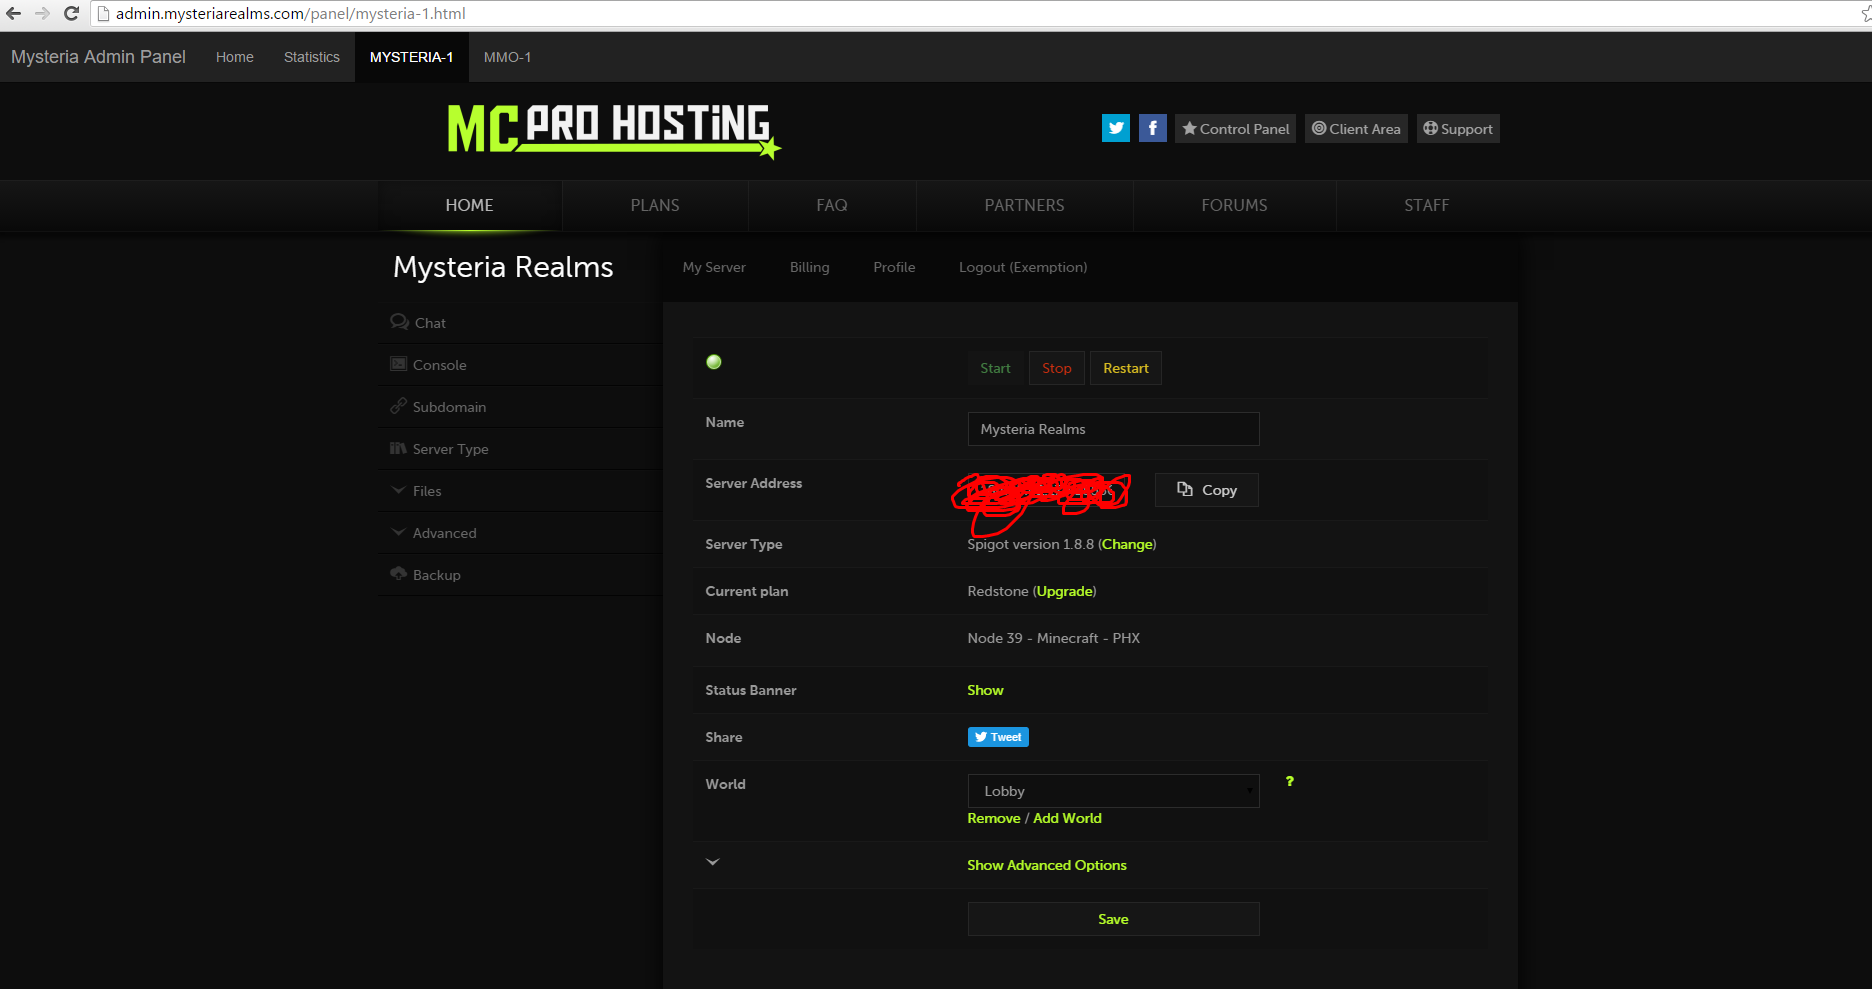This screenshot has height=989, width=1872.
Task: Share the server with the Tweet button
Action: point(997,737)
